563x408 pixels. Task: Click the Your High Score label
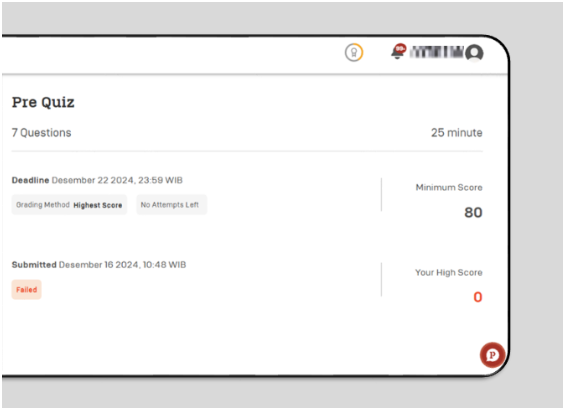point(449,273)
